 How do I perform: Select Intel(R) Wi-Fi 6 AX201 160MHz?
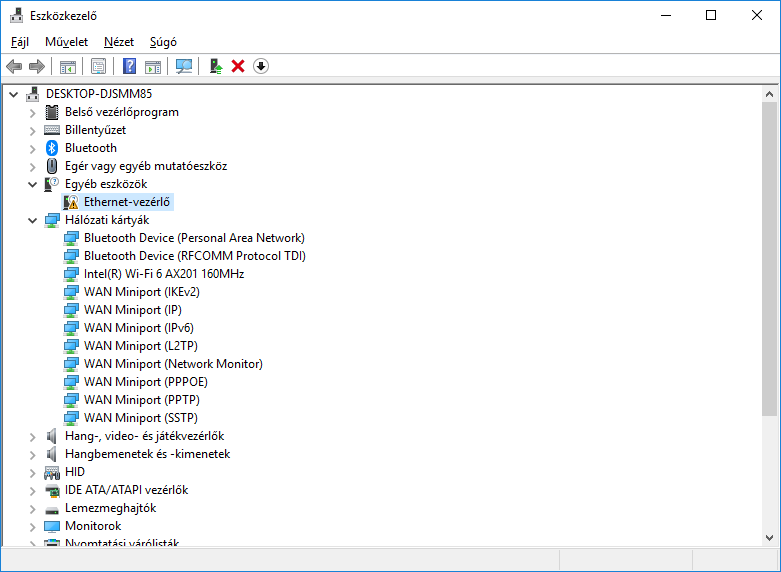tap(164, 274)
